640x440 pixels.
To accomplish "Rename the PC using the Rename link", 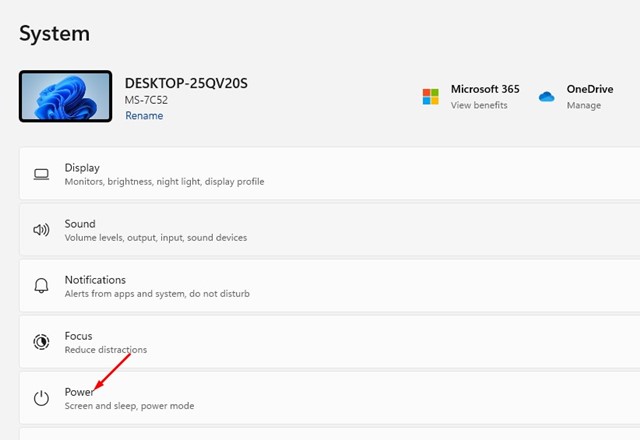I will (x=144, y=116).
